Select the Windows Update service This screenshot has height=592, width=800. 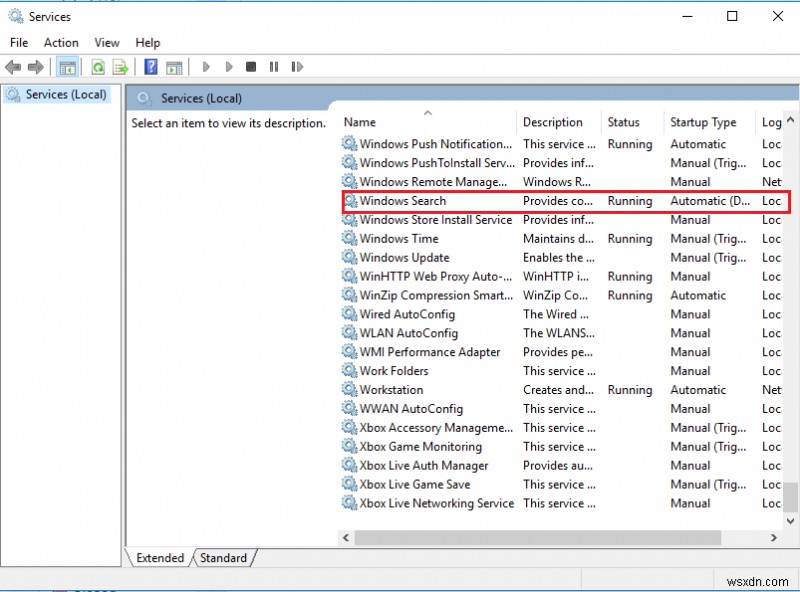(x=403, y=257)
